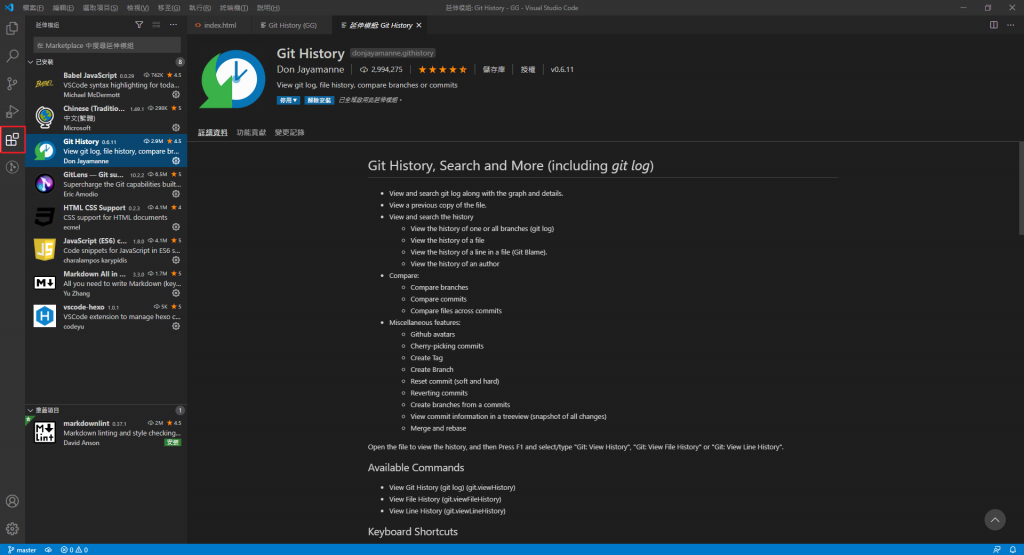Open the extensions panel more actions menu

(x=173, y=25)
